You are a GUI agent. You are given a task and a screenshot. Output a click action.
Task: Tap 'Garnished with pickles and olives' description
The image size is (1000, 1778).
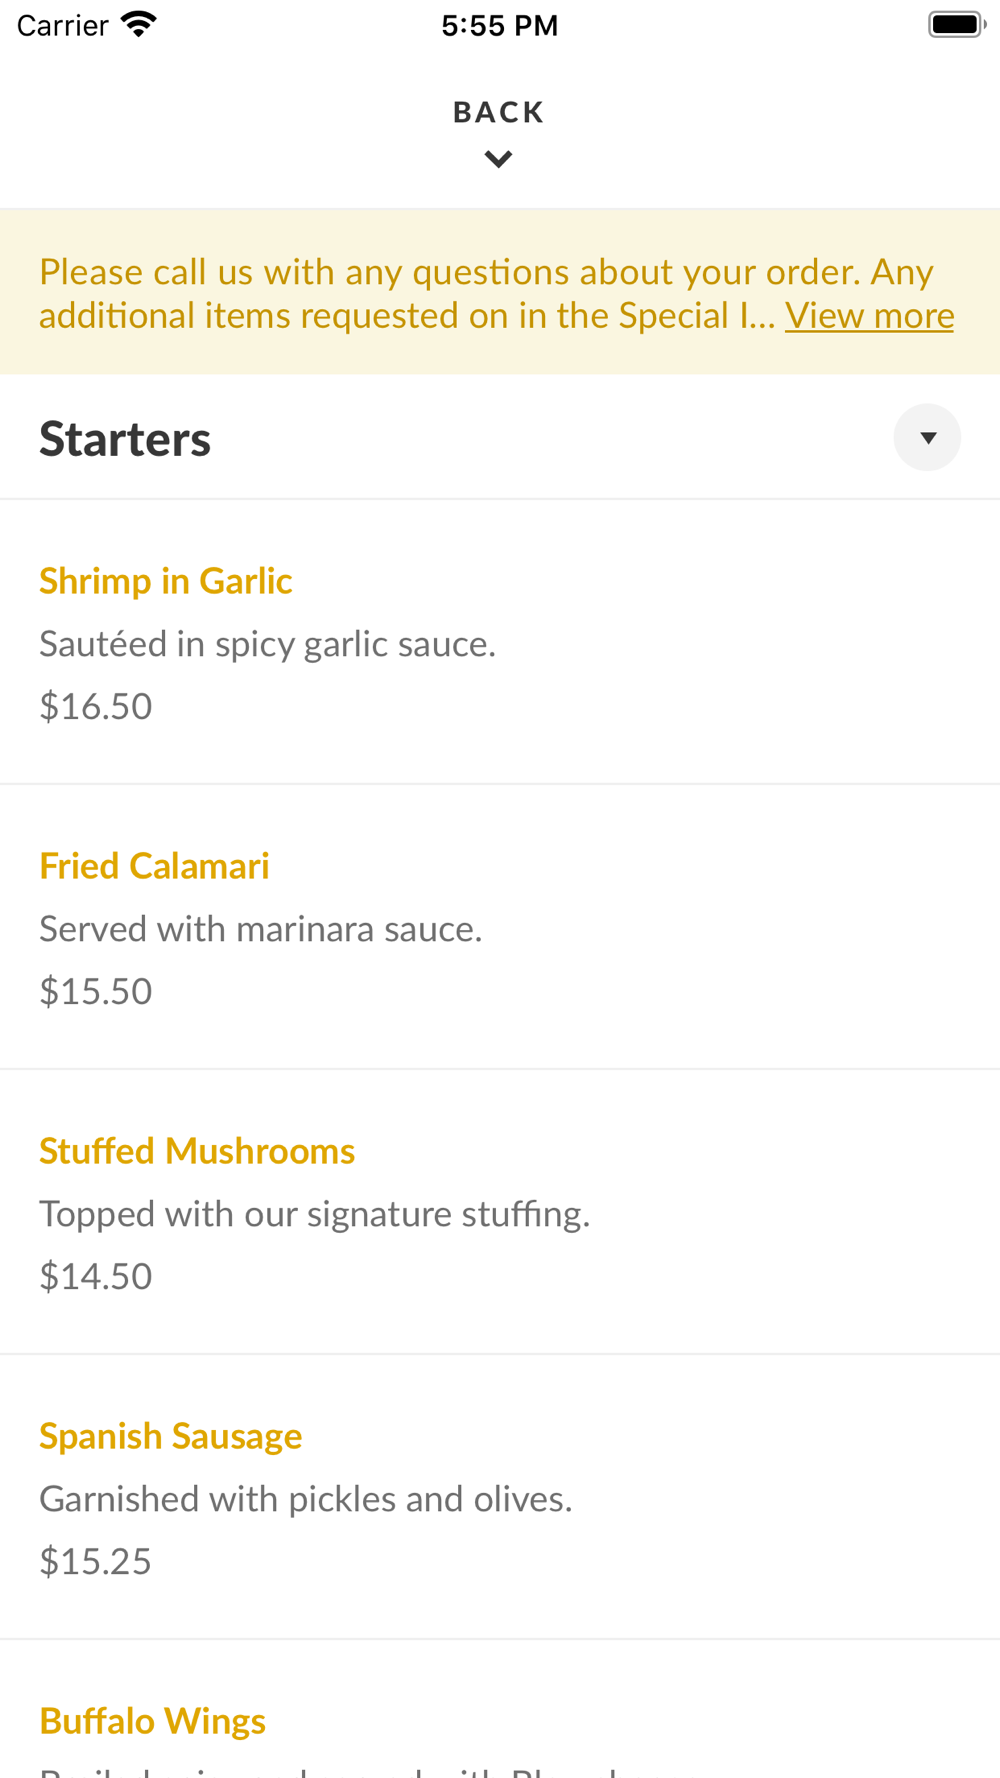(x=305, y=1499)
